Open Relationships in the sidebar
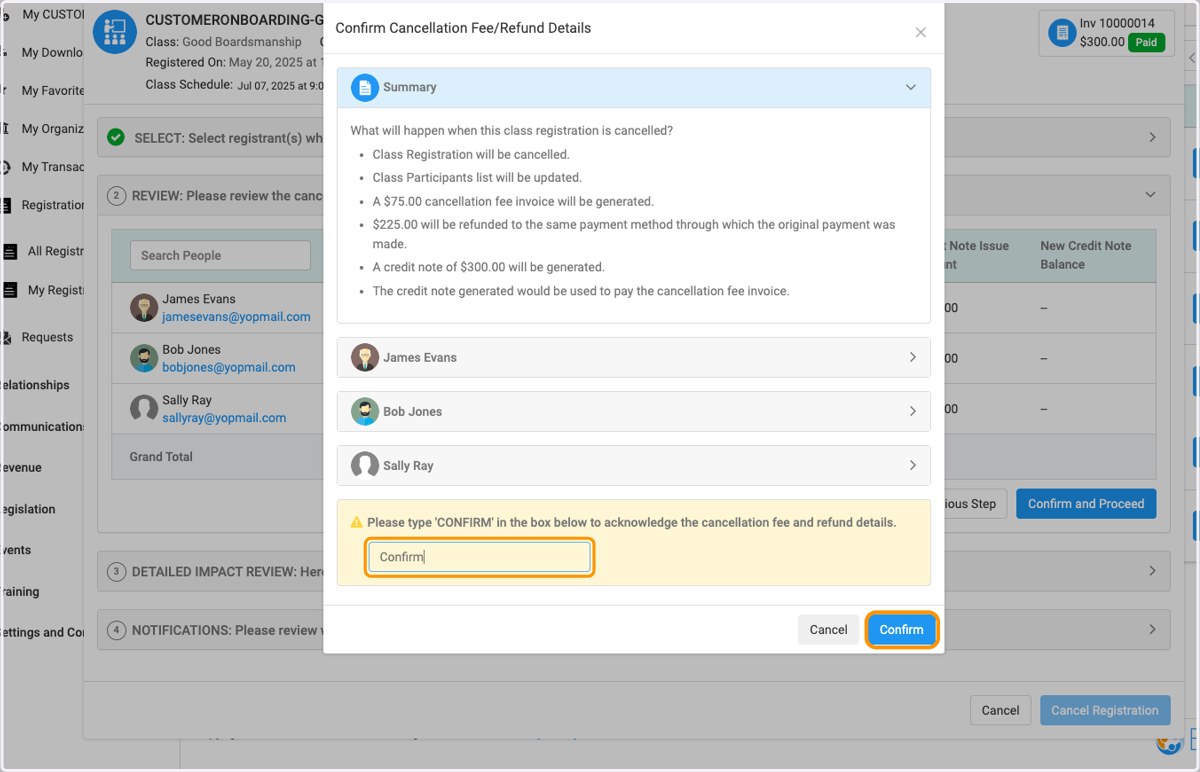The image size is (1200, 772). tap(36, 385)
